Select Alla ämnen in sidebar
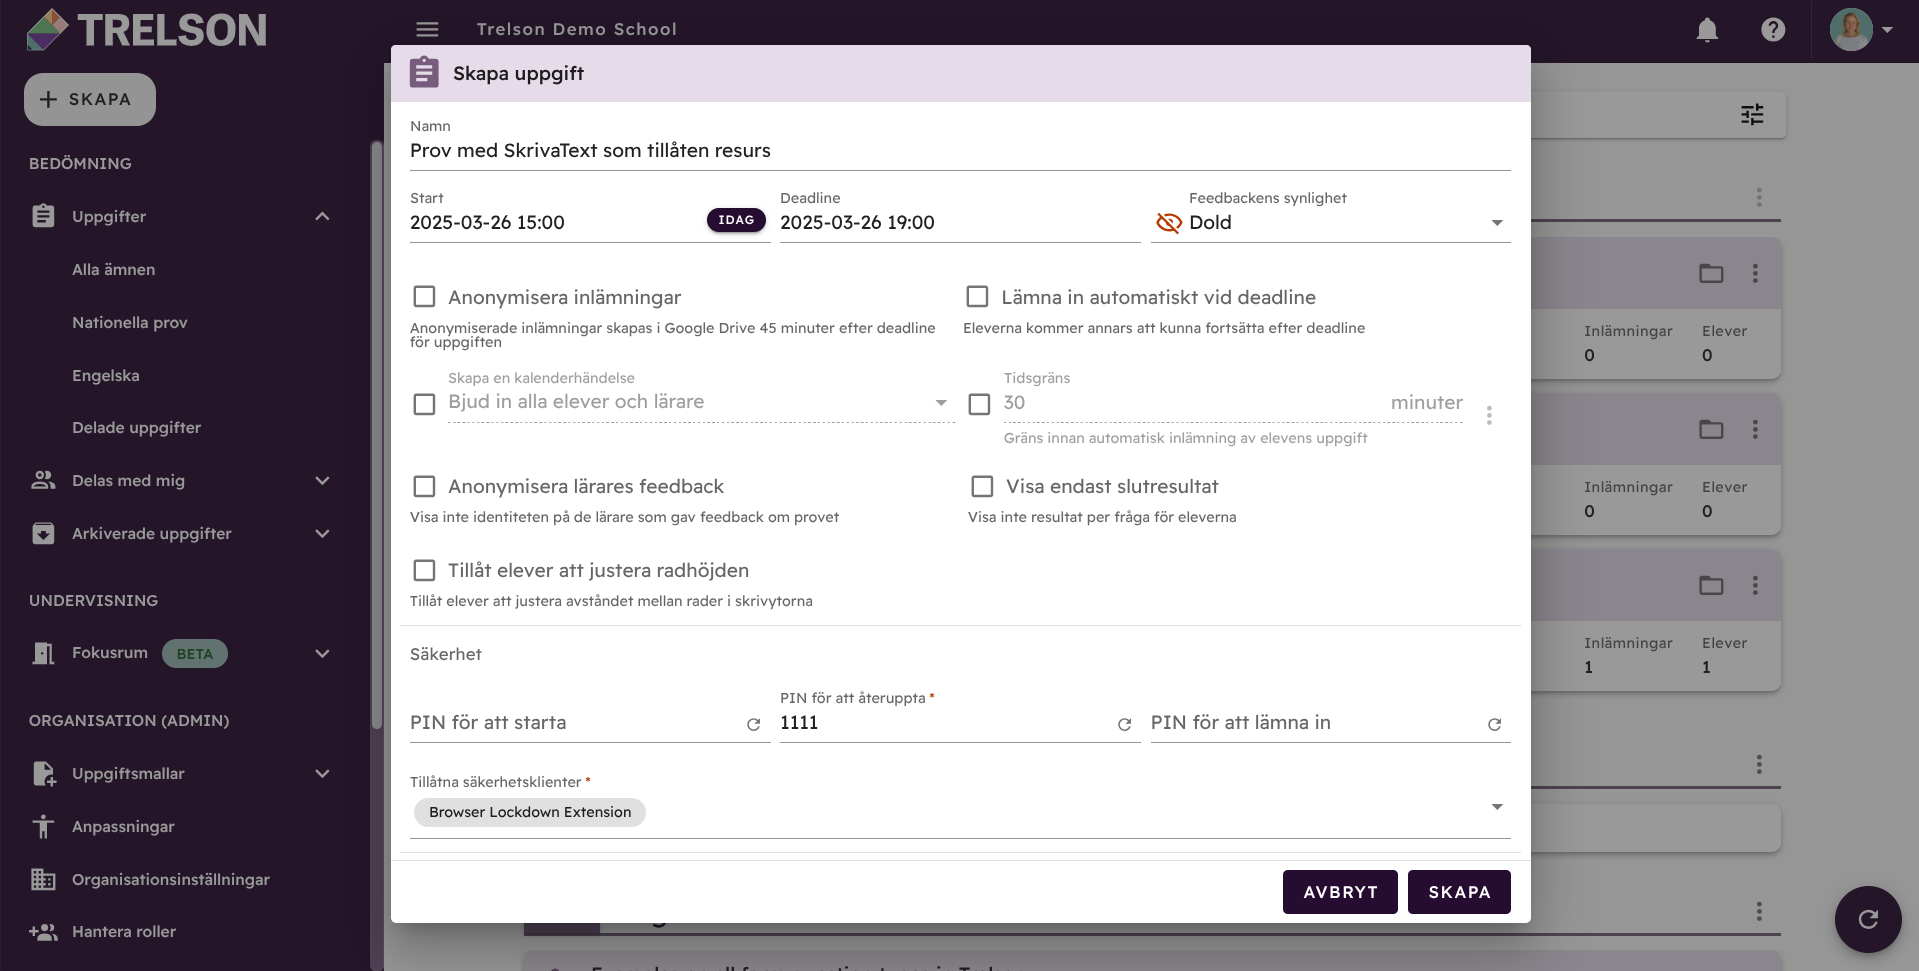This screenshot has width=1919, height=971. (114, 270)
